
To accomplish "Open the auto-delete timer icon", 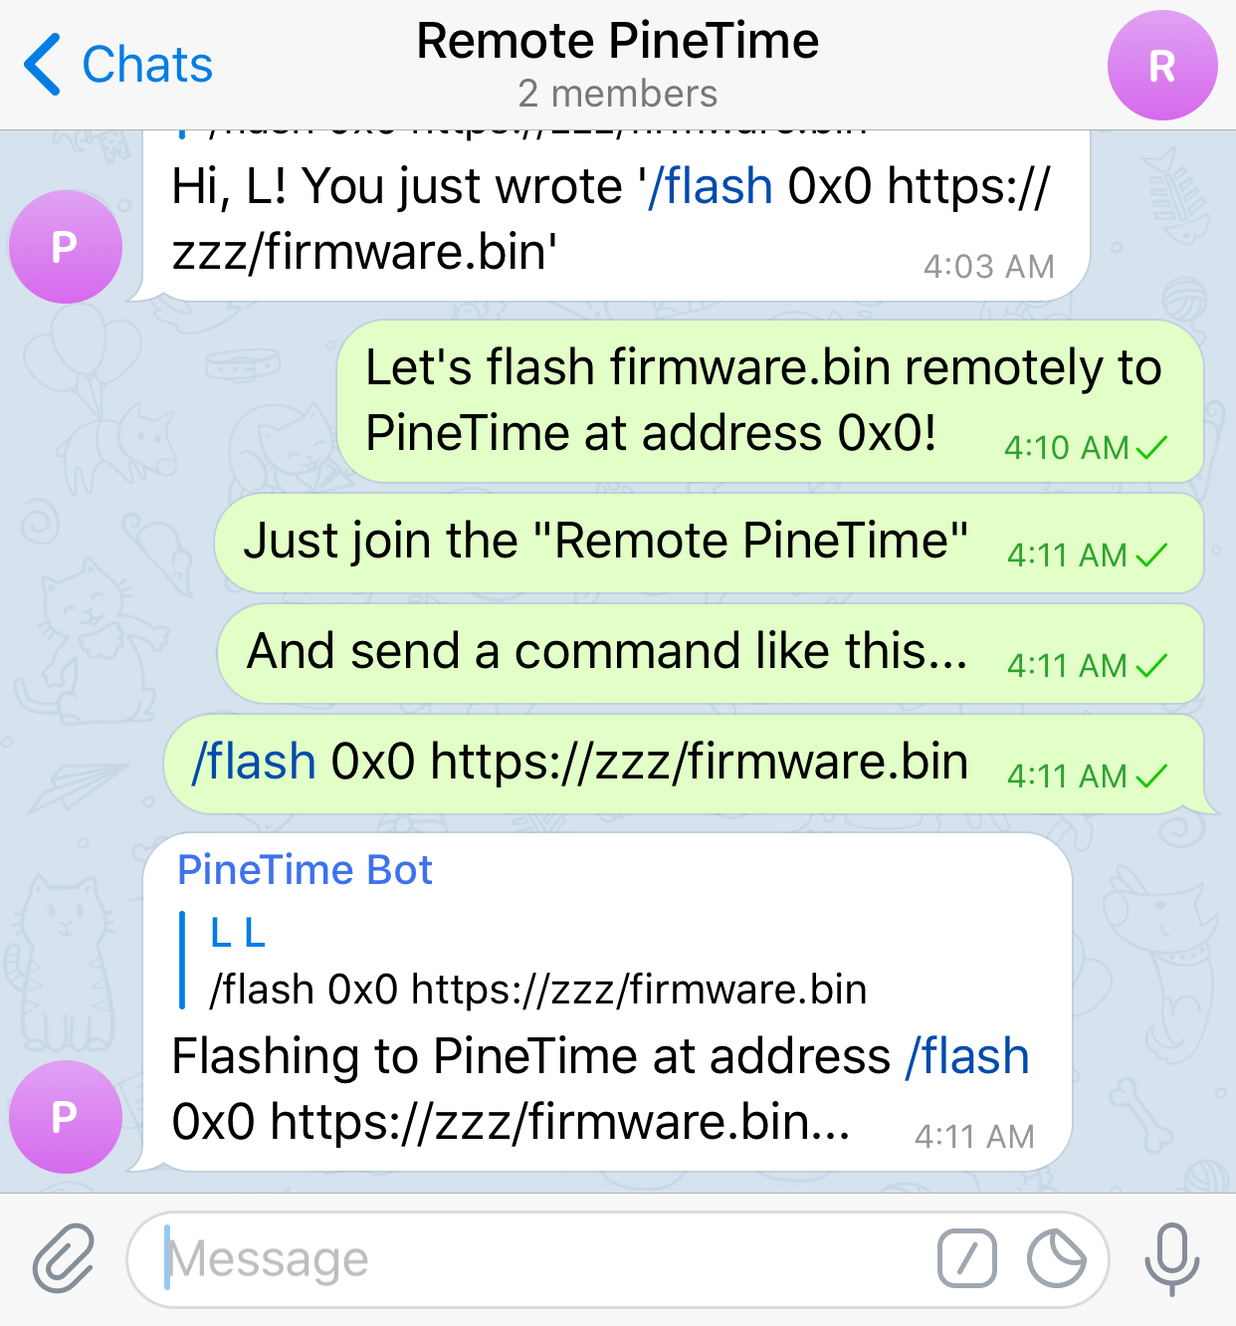I will [1056, 1258].
